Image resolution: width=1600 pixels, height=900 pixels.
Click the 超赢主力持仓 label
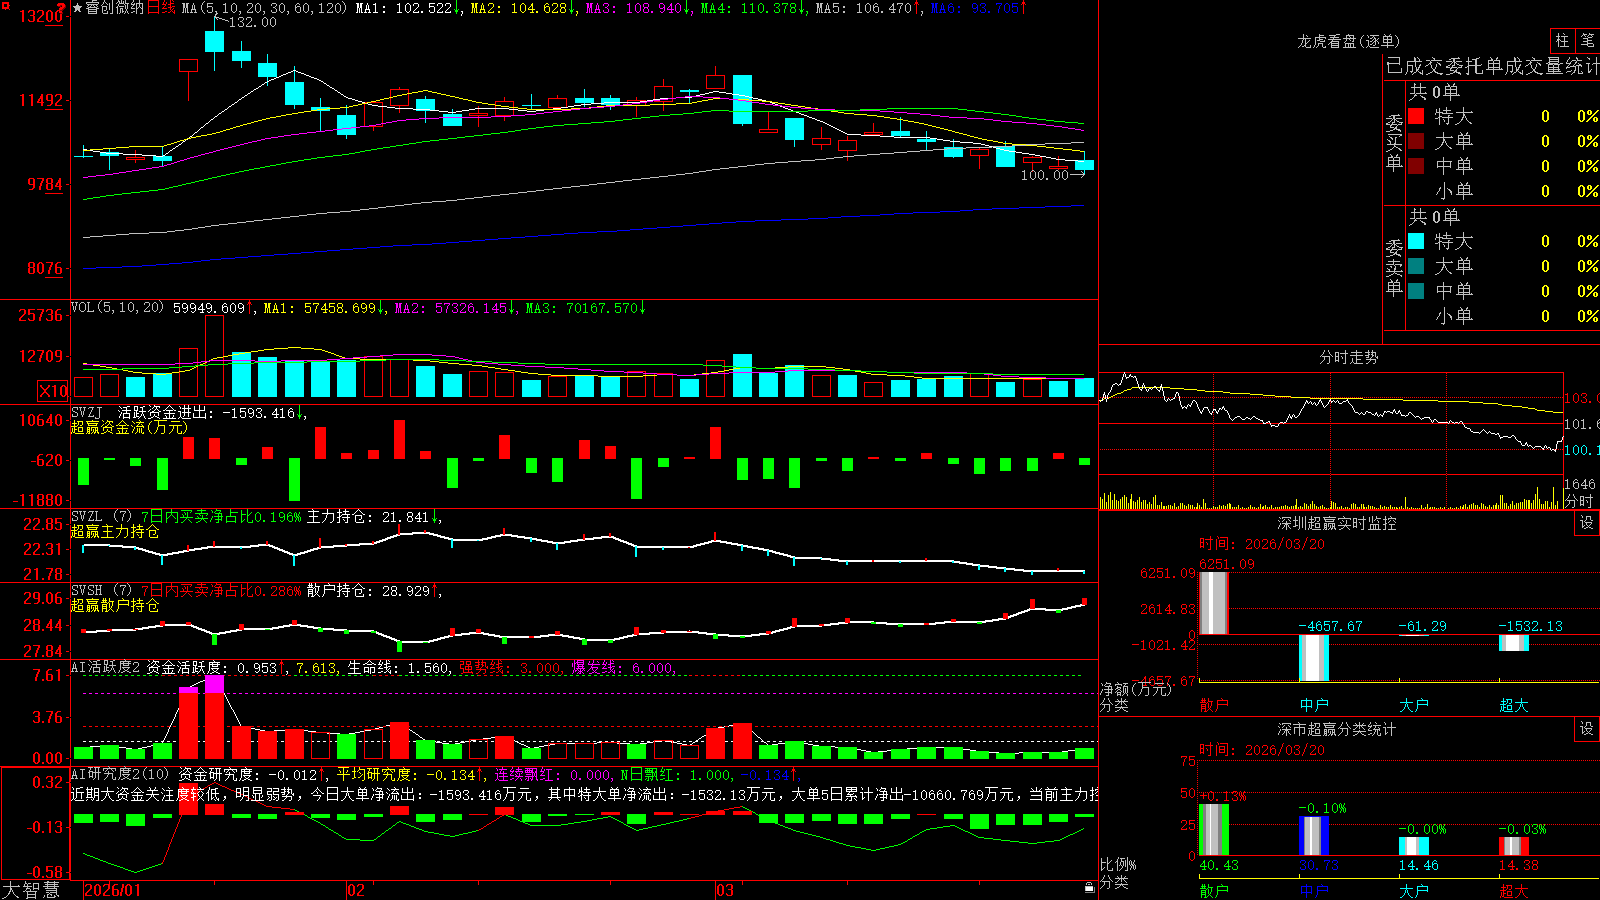click(x=115, y=531)
